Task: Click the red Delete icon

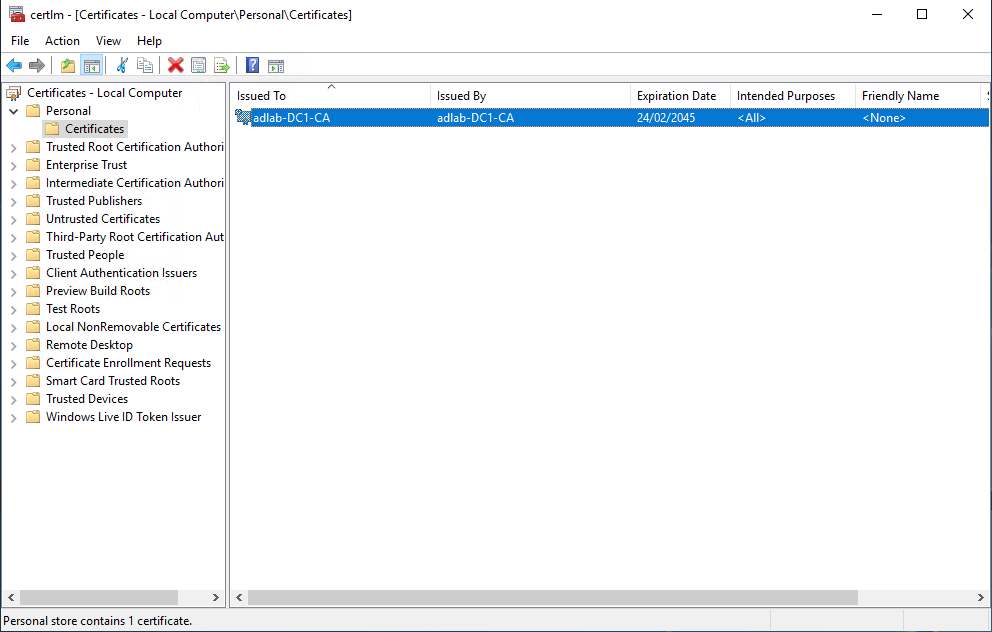Action: [x=174, y=65]
